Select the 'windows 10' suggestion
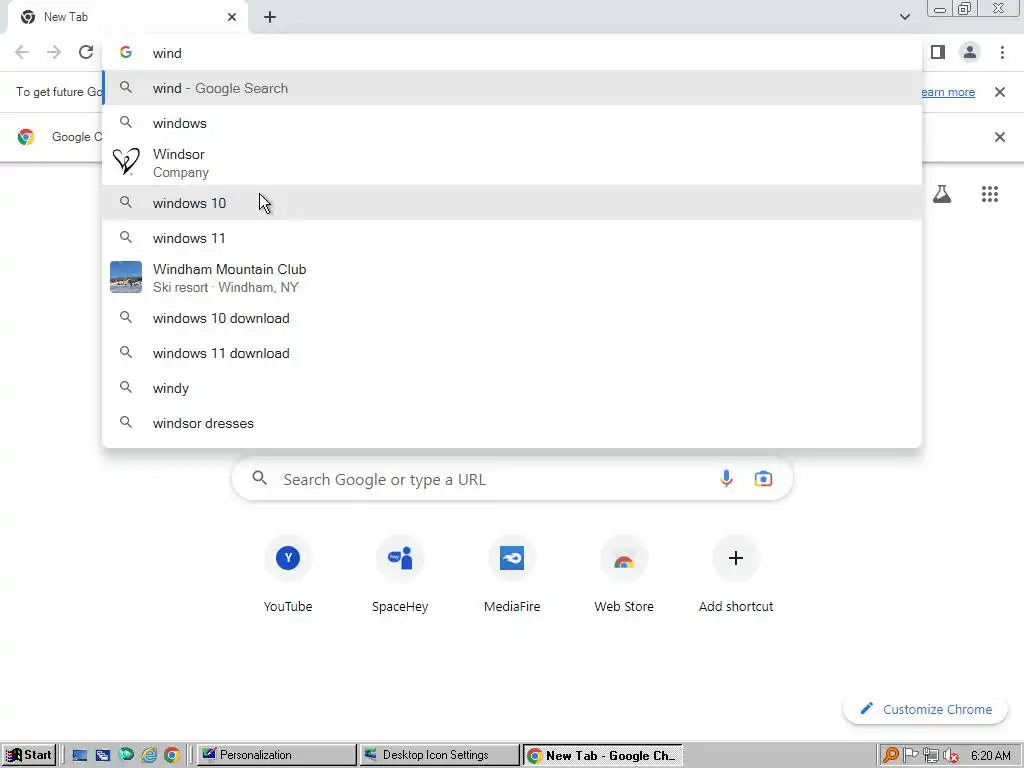The width and height of the screenshot is (1024, 768). [512, 202]
